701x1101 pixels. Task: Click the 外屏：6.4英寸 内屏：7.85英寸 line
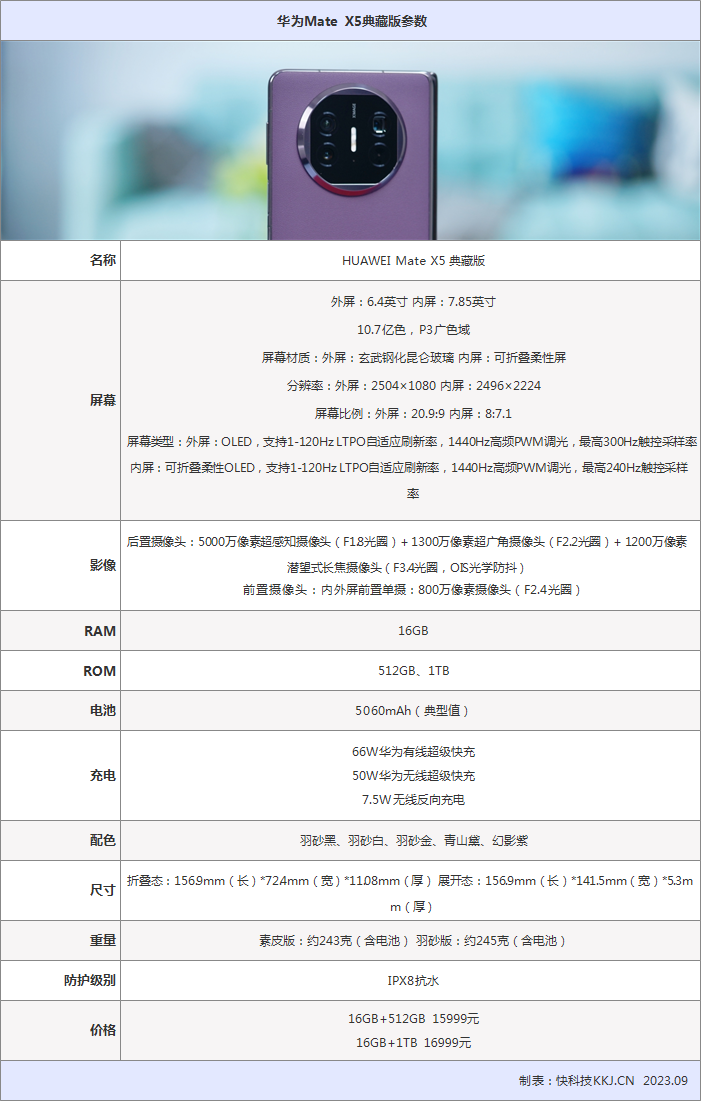[413, 302]
